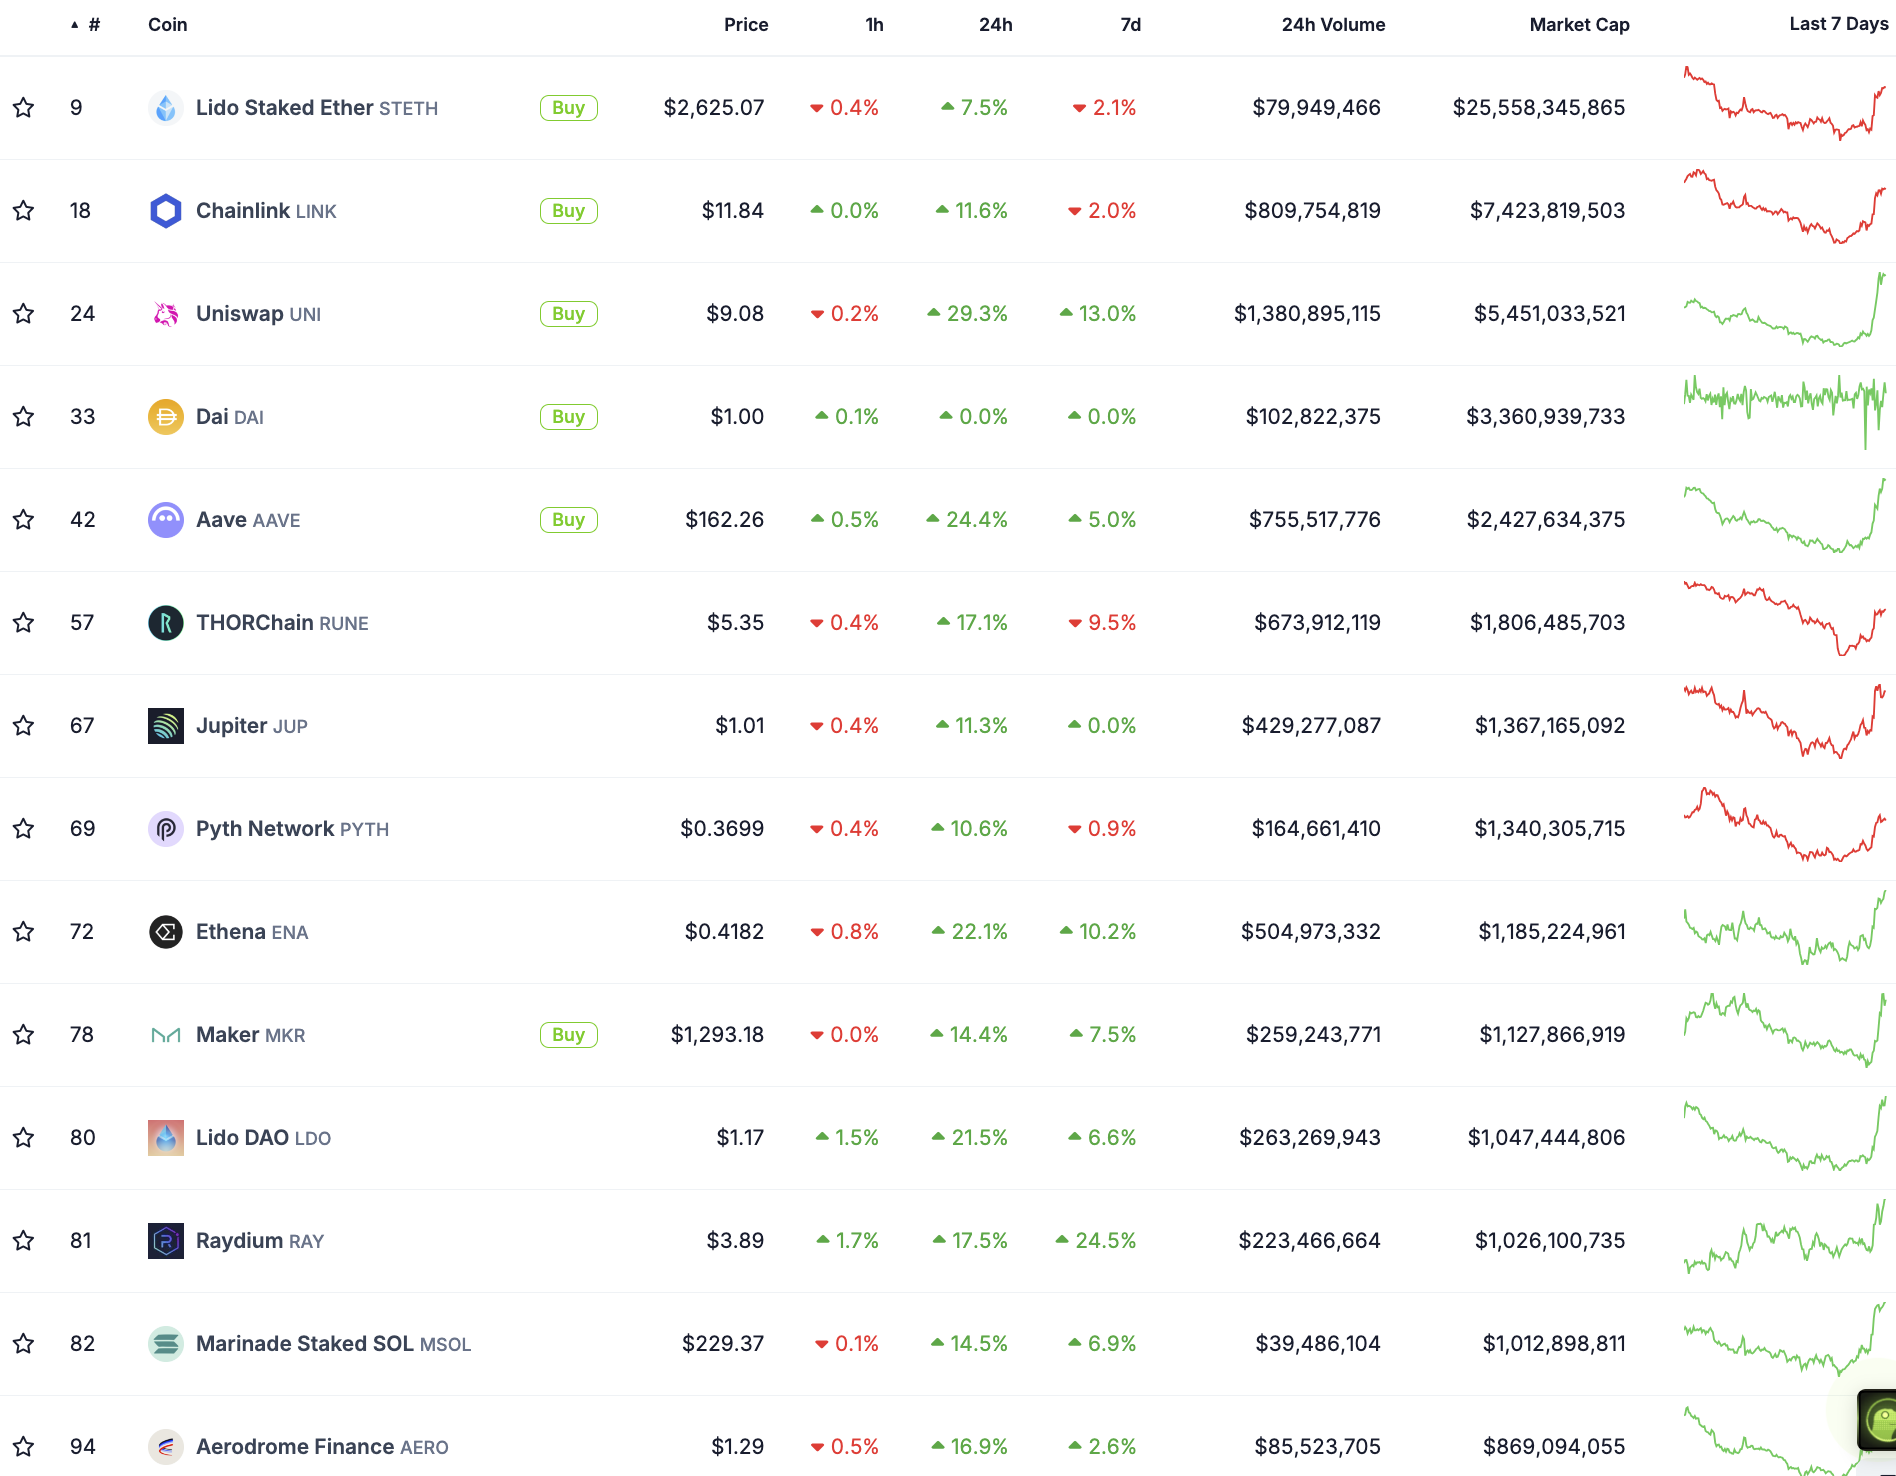The image size is (1896, 1476).
Task: Click the Aave ghost logo icon
Action: pyautogui.click(x=165, y=520)
